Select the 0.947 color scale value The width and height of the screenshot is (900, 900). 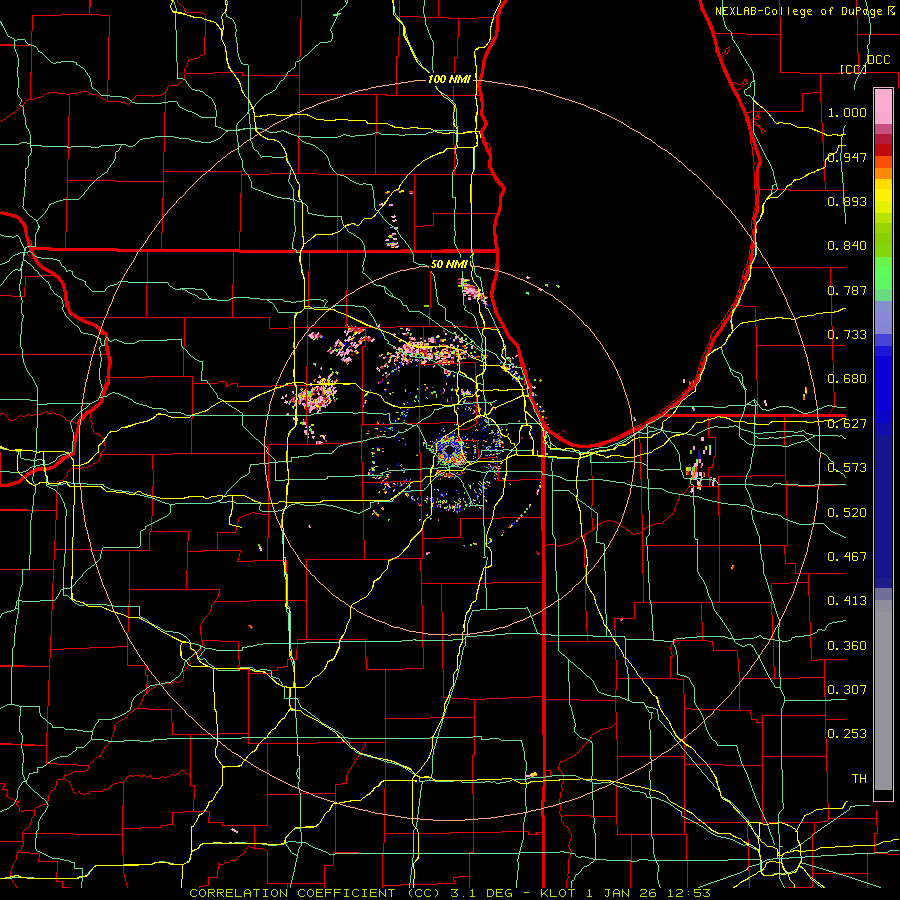tap(847, 157)
